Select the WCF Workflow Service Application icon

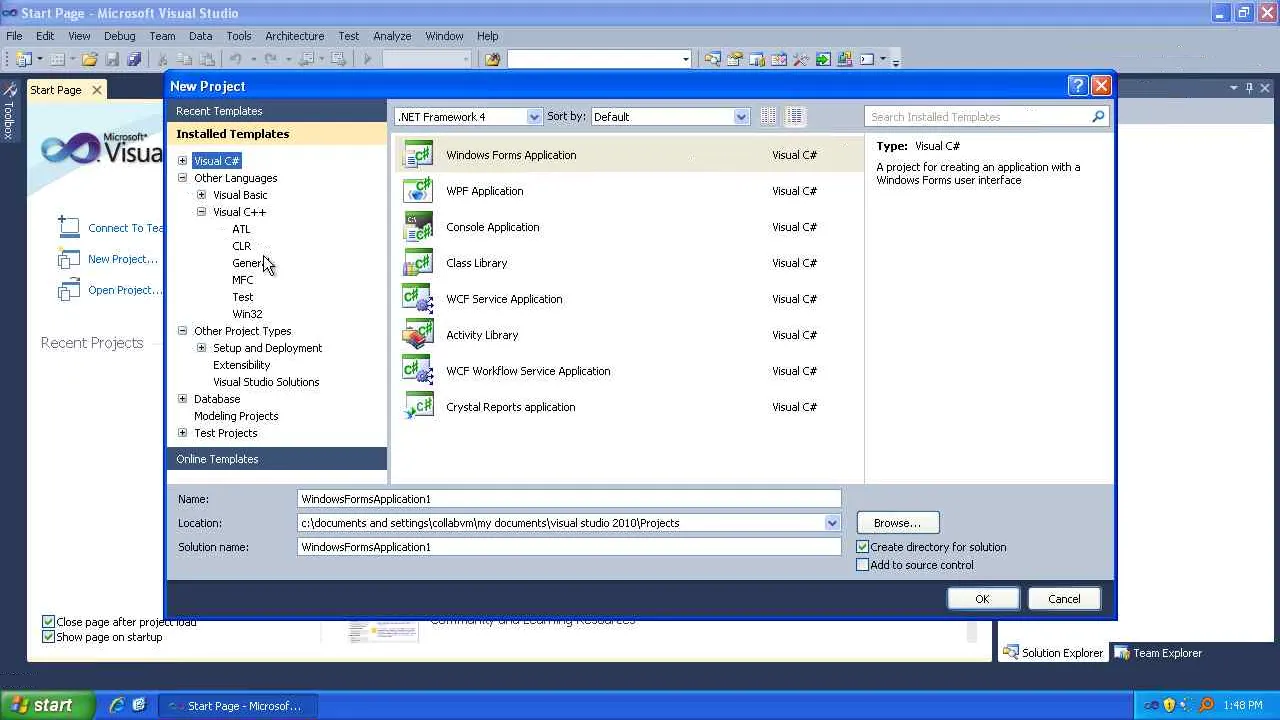tap(418, 371)
